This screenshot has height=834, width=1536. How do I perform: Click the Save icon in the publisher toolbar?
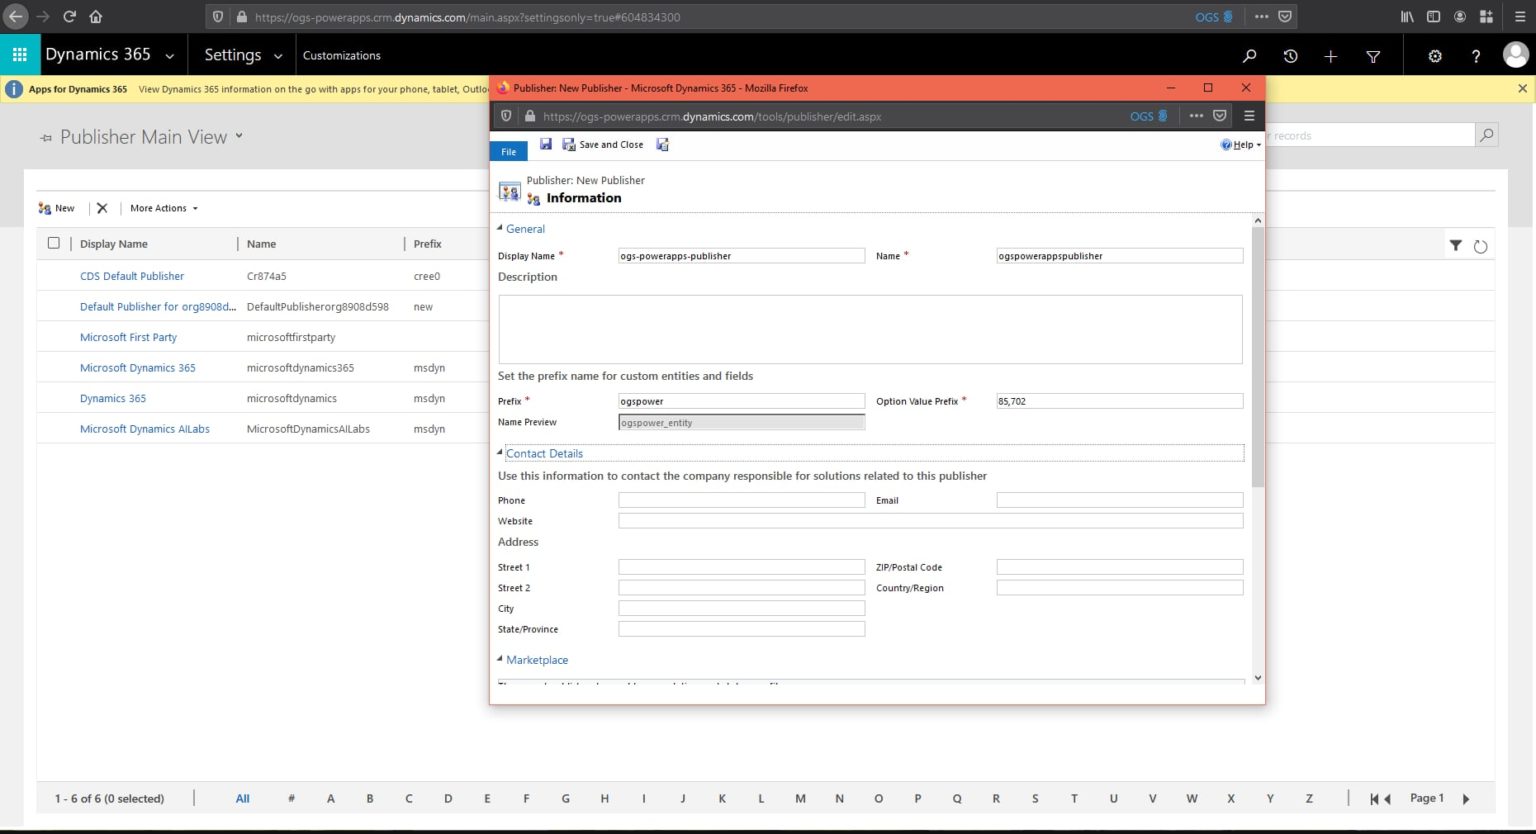pyautogui.click(x=545, y=144)
